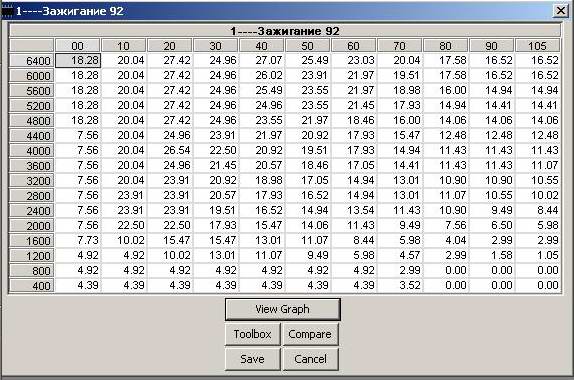Select column header 00
This screenshot has width=574, height=380.
click(77, 46)
